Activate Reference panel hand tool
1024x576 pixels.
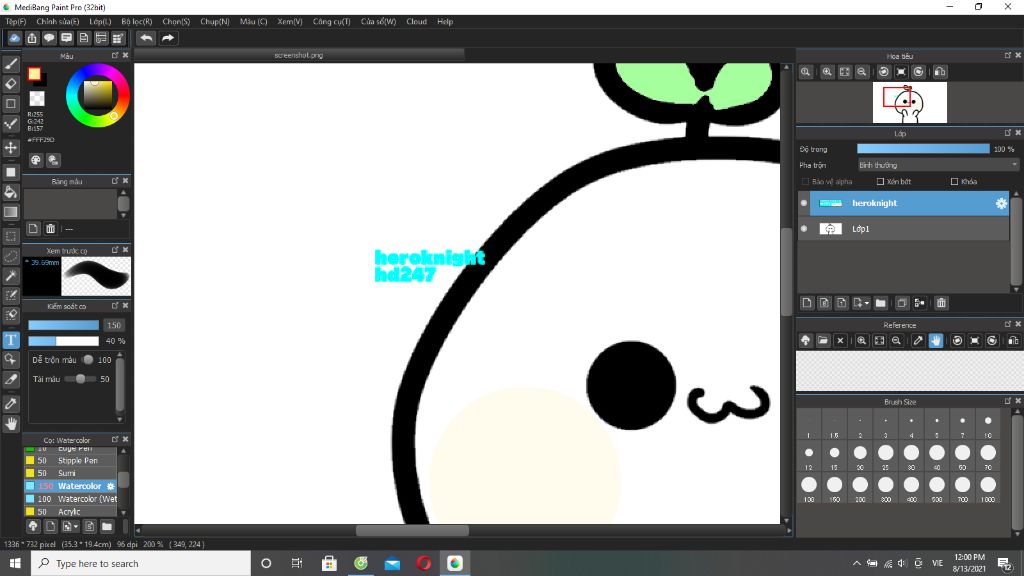tap(936, 340)
